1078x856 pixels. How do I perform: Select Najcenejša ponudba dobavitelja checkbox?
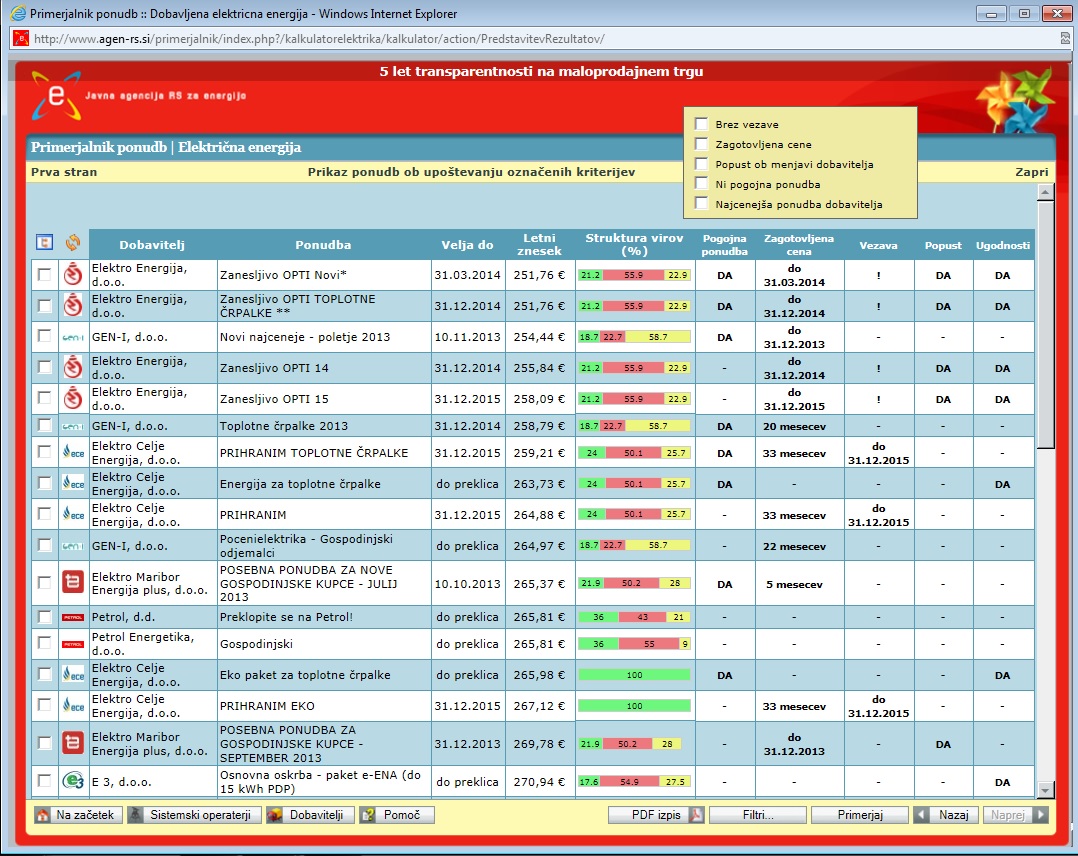[701, 204]
